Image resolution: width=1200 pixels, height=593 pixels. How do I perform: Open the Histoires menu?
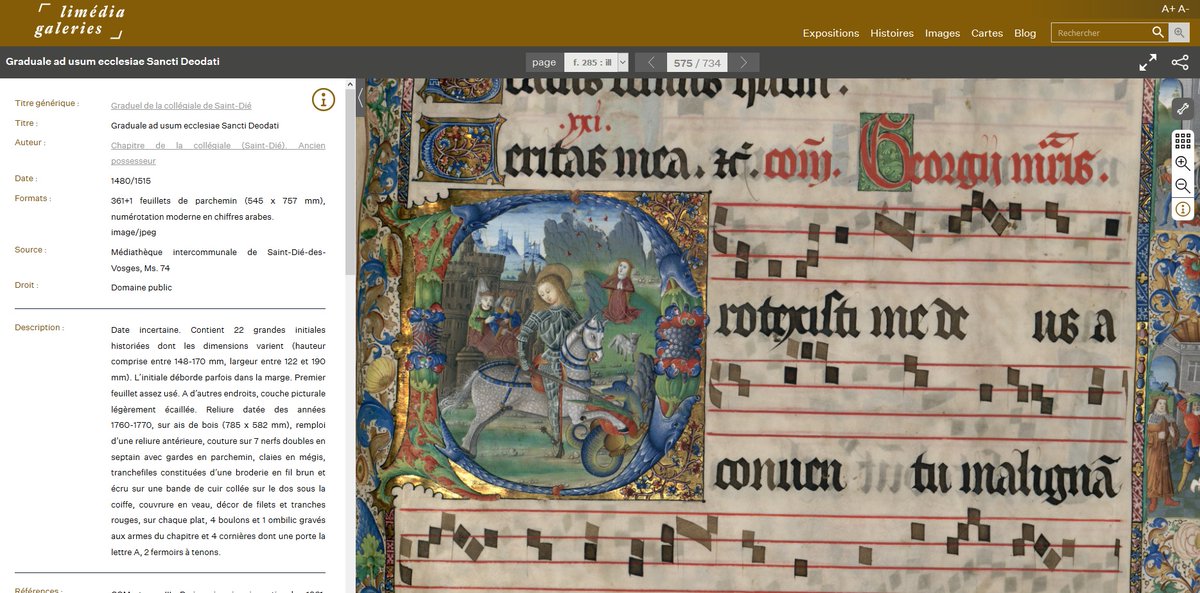892,33
